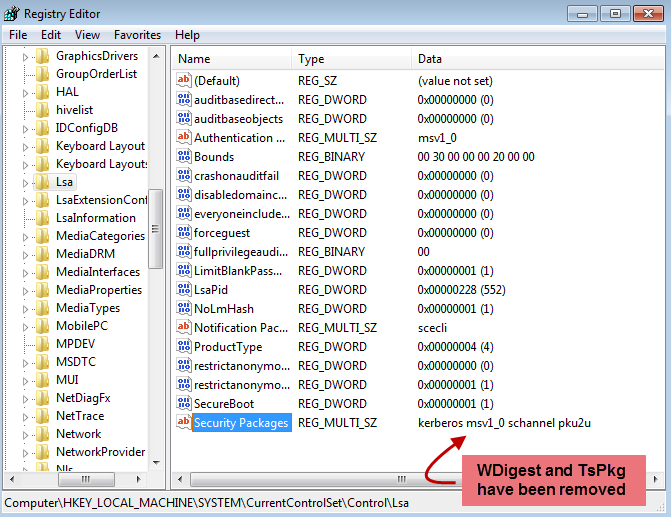Expand the GraphicsDrivers tree node

coord(26,57)
